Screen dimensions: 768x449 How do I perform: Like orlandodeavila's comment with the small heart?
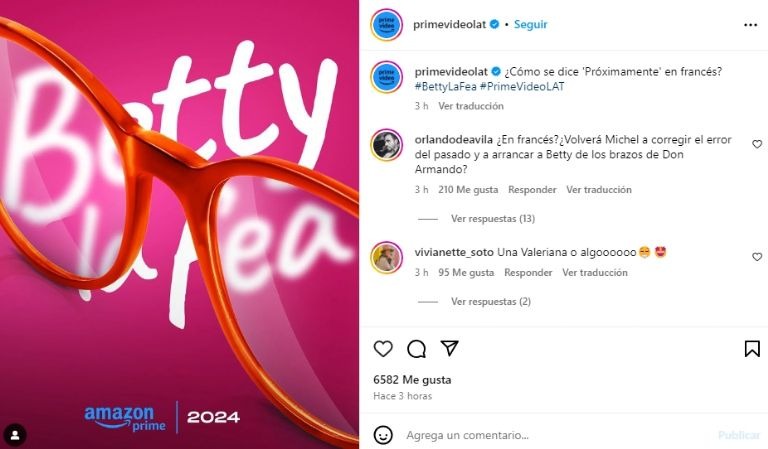[757, 144]
